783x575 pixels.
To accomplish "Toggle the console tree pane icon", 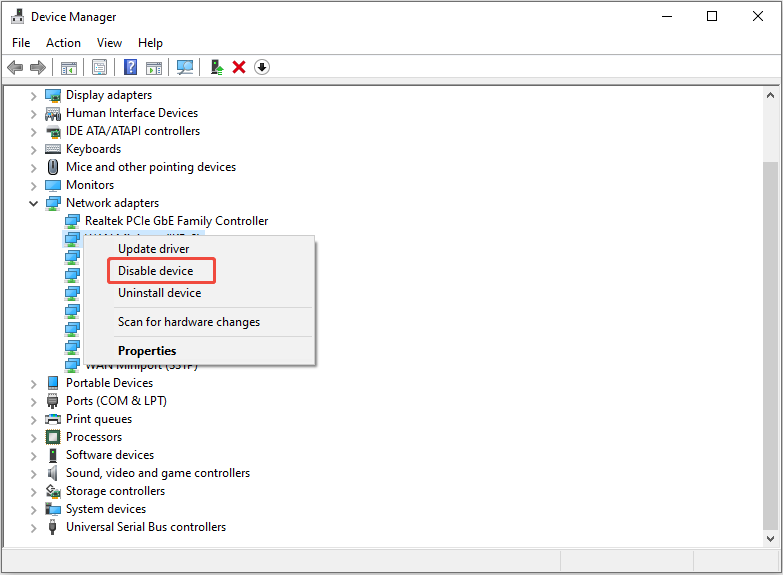I will point(69,67).
